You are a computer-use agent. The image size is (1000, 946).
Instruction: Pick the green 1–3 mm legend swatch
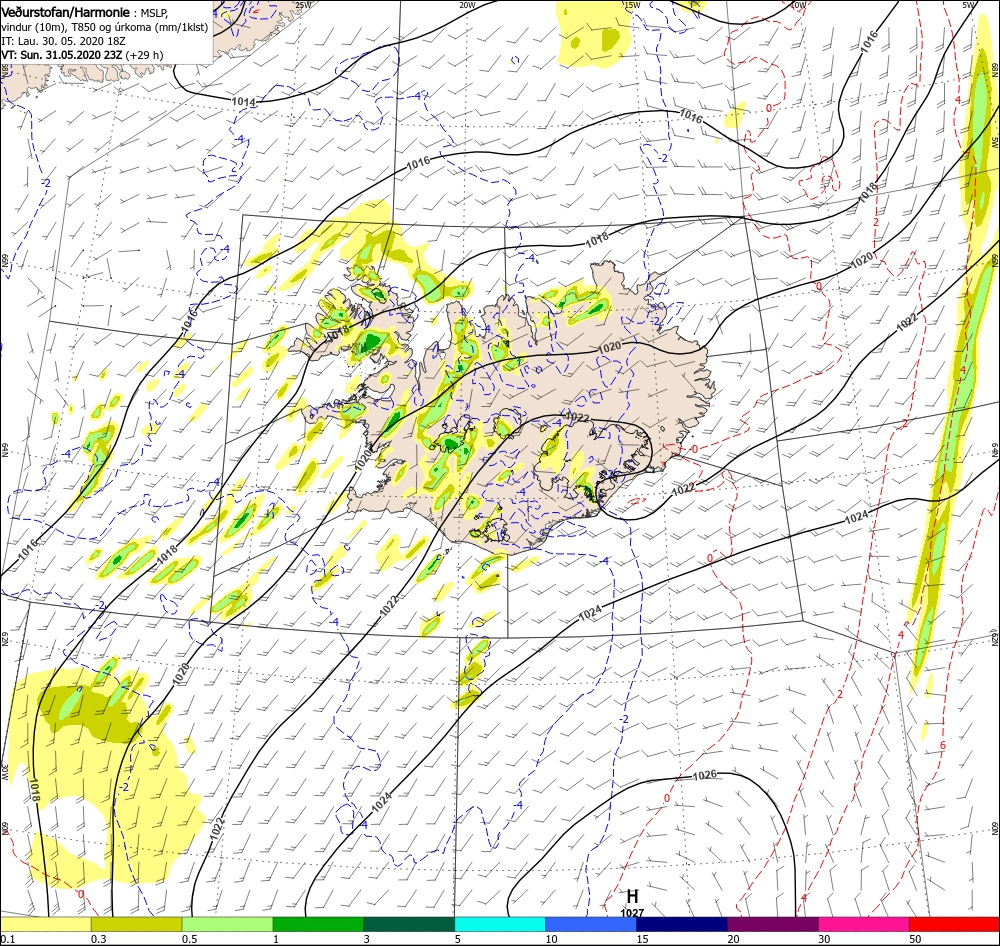click(x=318, y=924)
